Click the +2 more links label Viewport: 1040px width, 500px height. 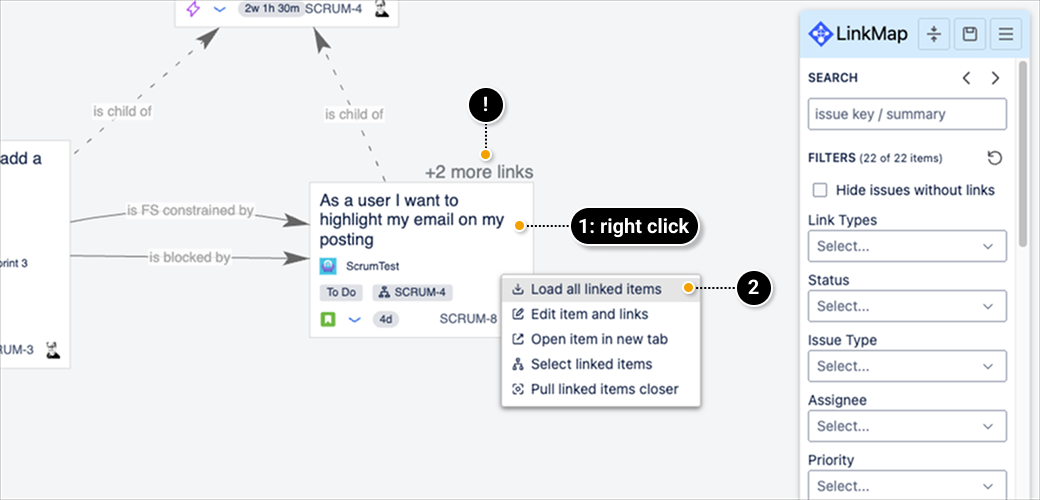479,172
